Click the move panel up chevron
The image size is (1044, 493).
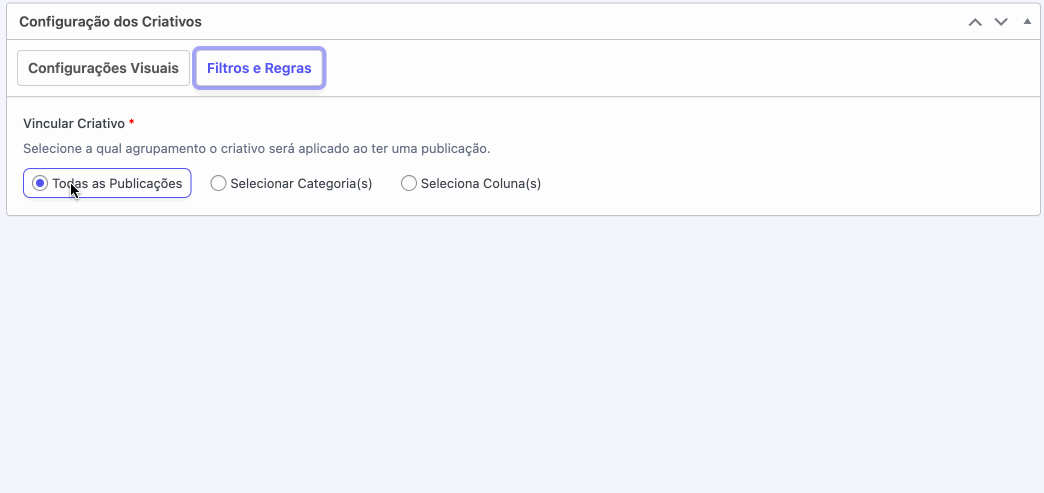pyautogui.click(x=975, y=22)
